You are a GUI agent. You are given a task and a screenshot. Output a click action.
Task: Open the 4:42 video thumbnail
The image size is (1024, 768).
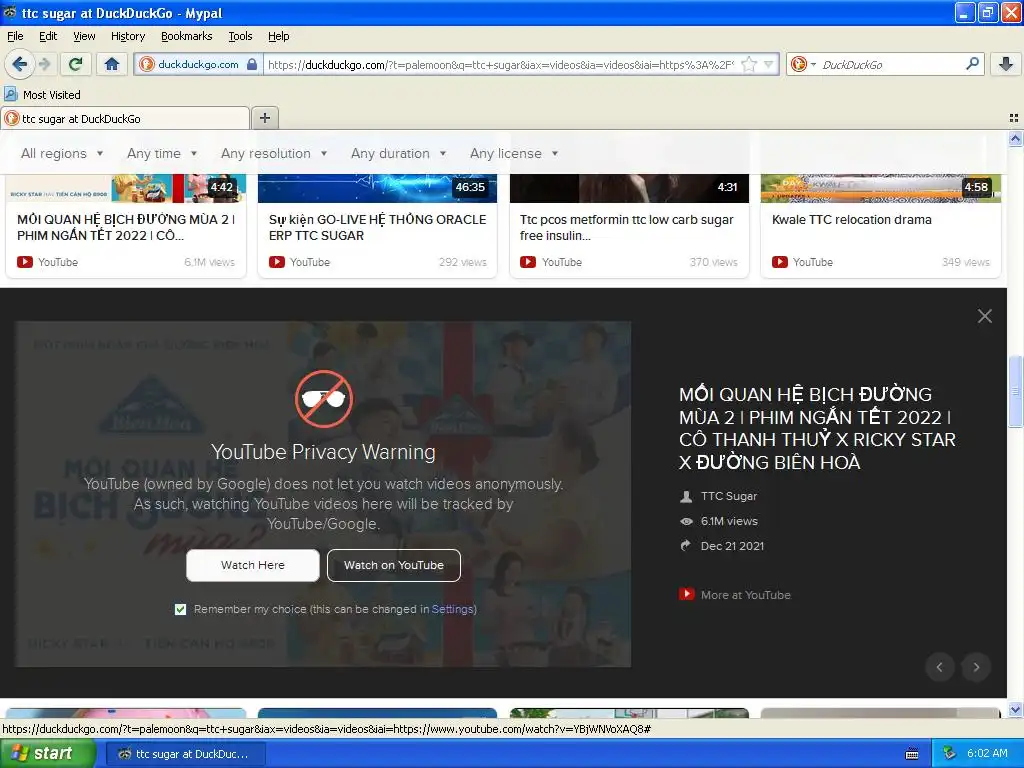coord(126,188)
